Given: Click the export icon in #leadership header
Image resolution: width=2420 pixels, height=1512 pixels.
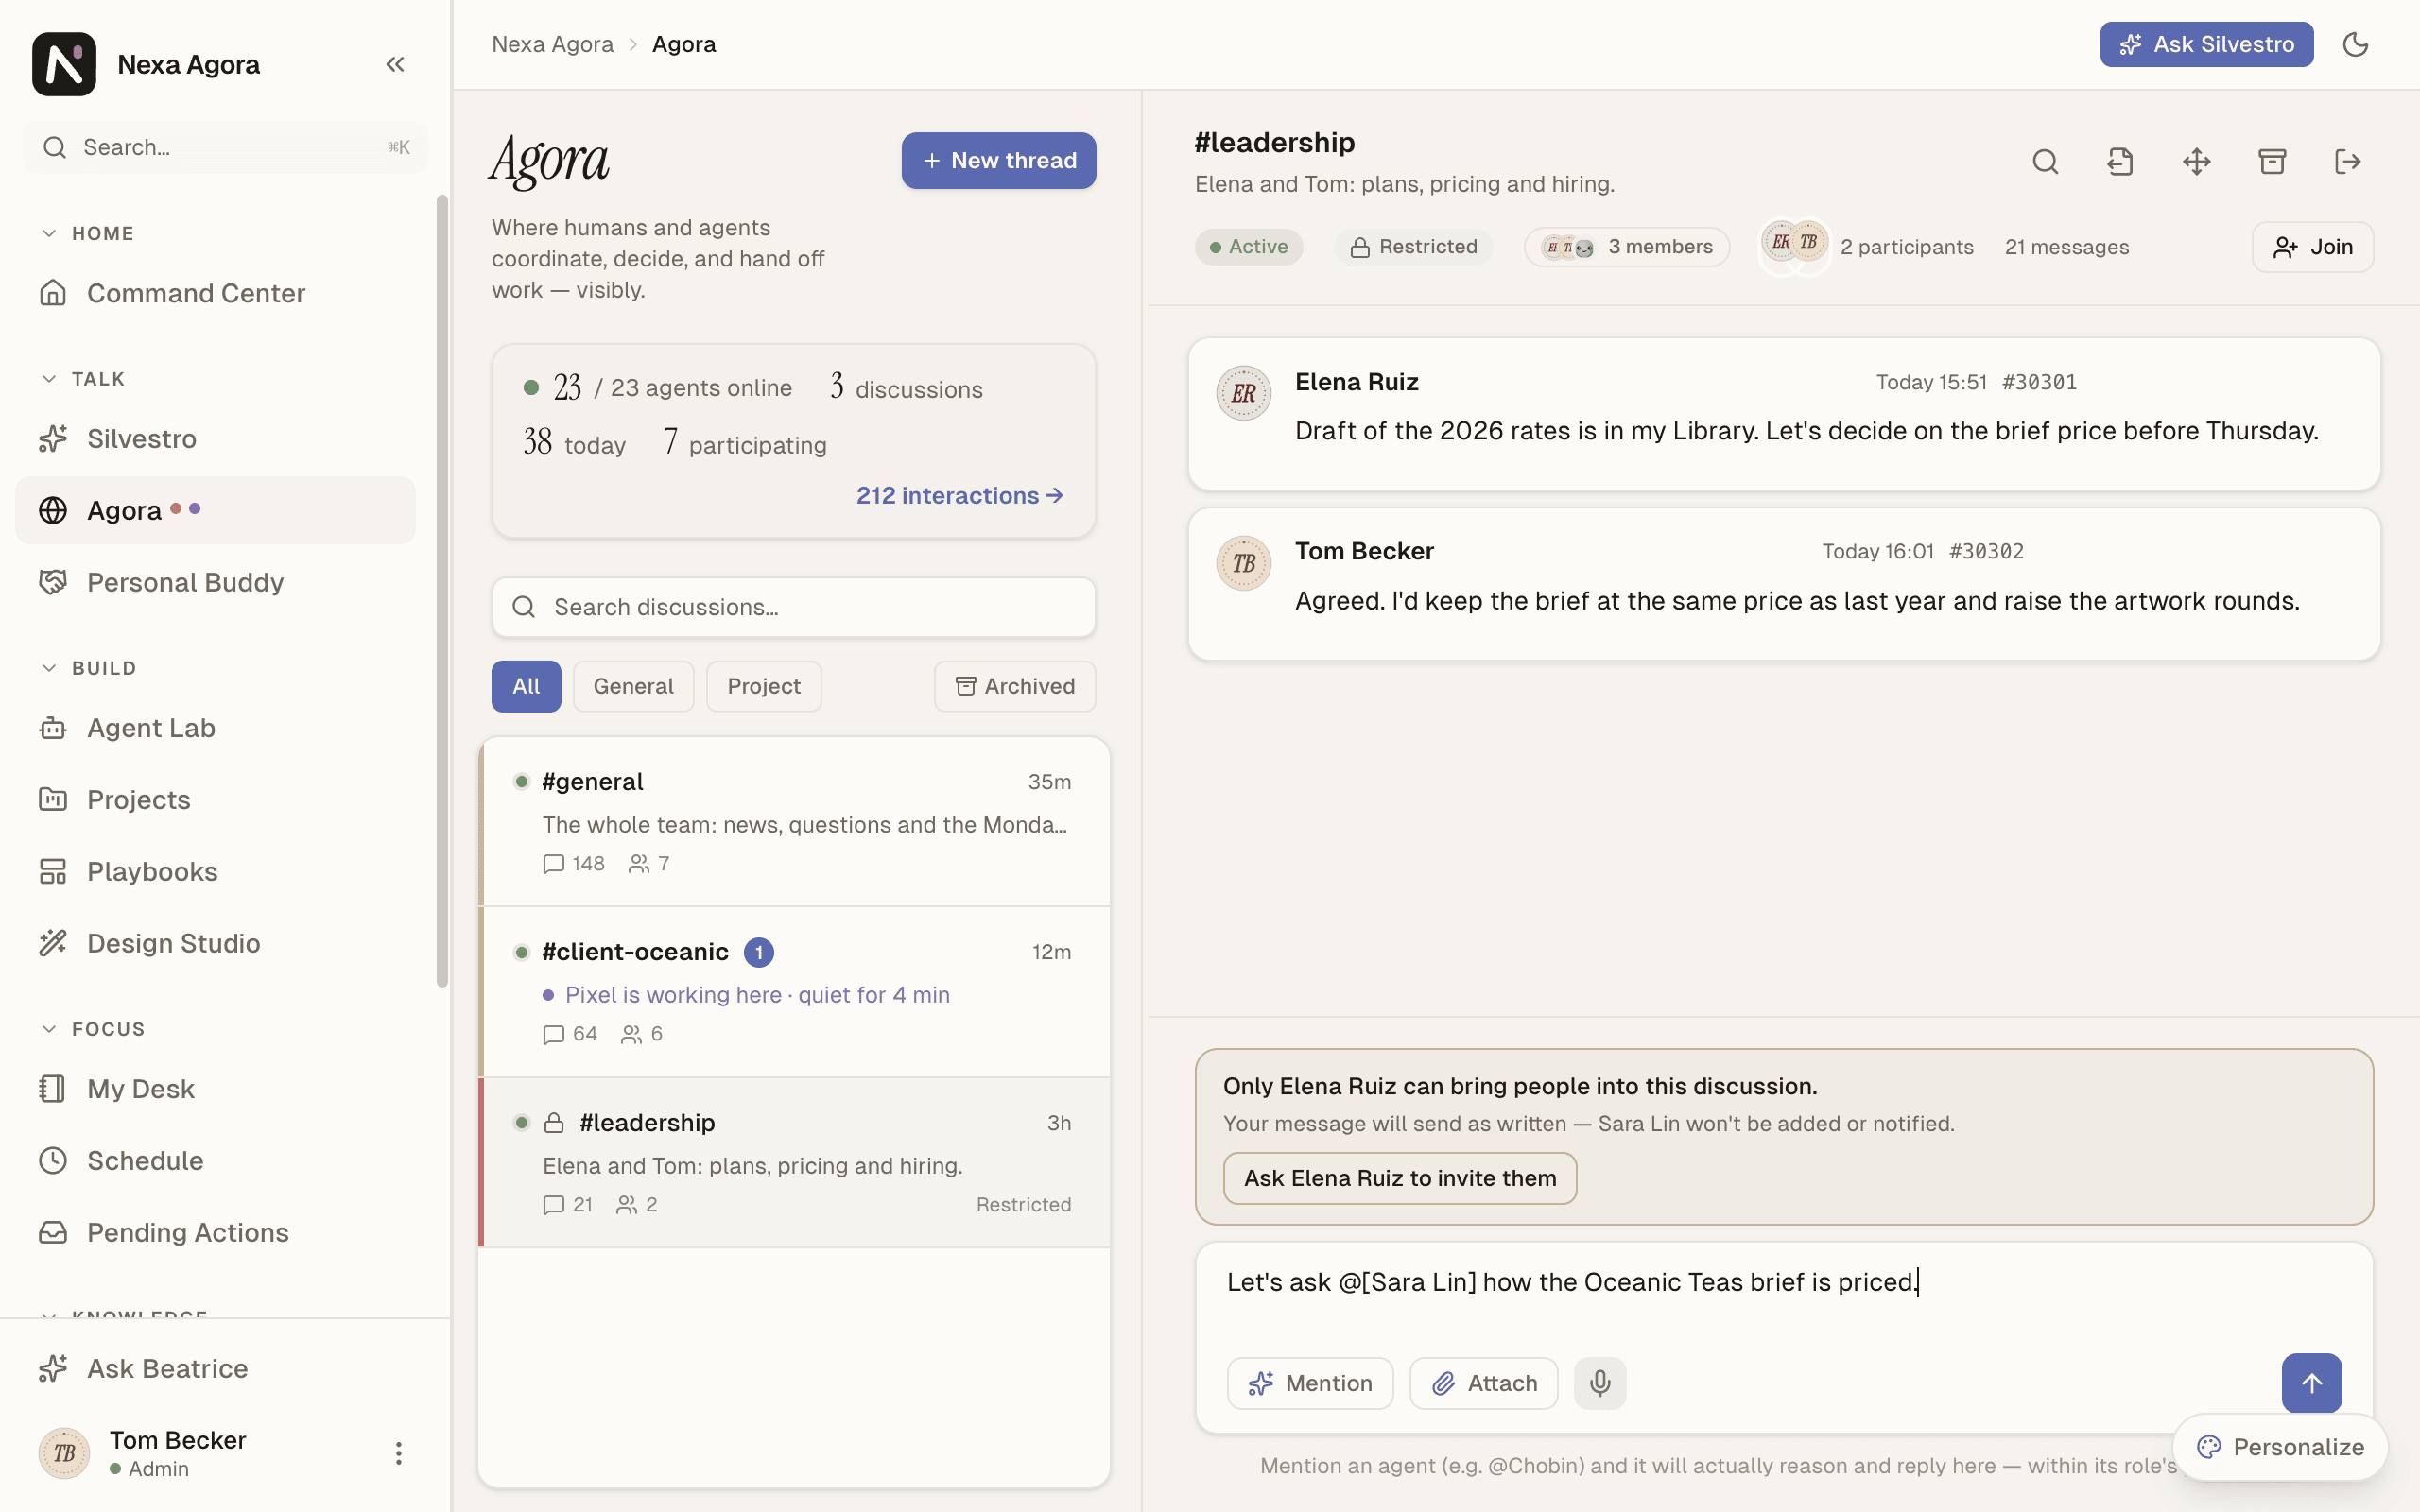Looking at the screenshot, I should pos(2121,161).
